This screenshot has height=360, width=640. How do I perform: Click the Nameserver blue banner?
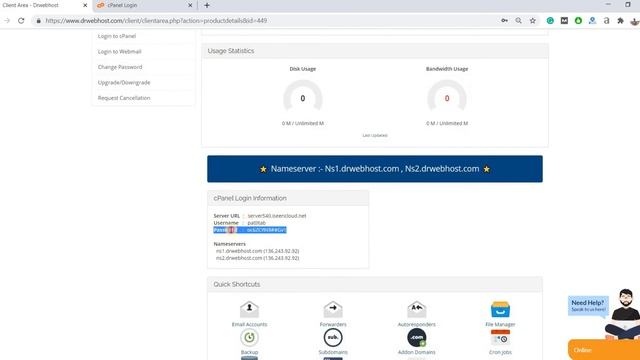(375, 169)
